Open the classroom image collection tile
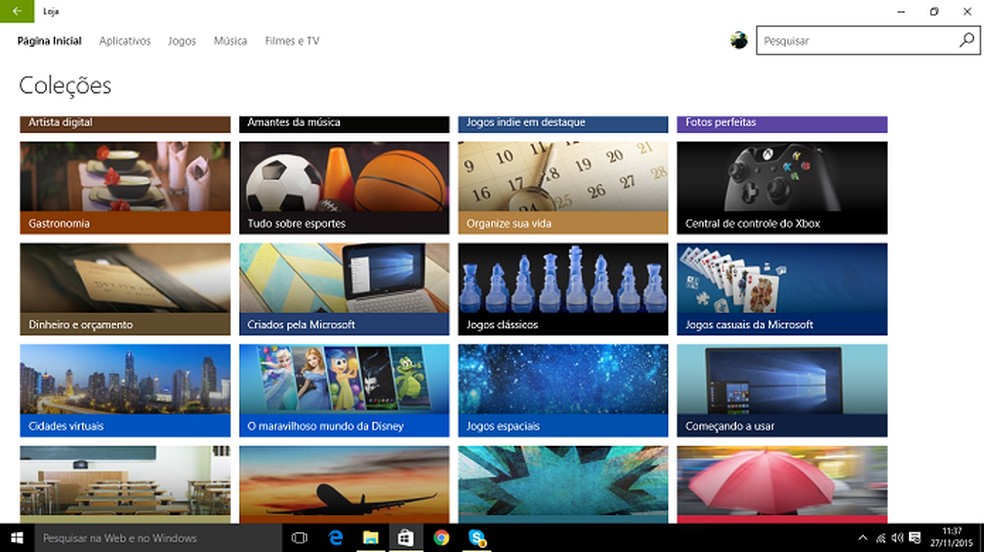The width and height of the screenshot is (984, 552). click(125, 484)
